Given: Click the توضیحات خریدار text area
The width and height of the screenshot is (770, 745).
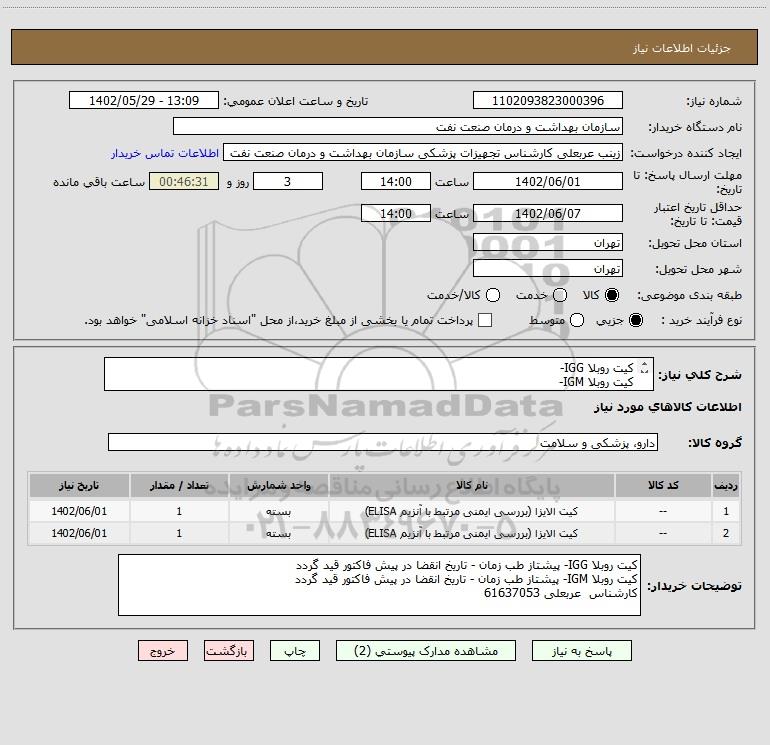Looking at the screenshot, I should point(379,585).
